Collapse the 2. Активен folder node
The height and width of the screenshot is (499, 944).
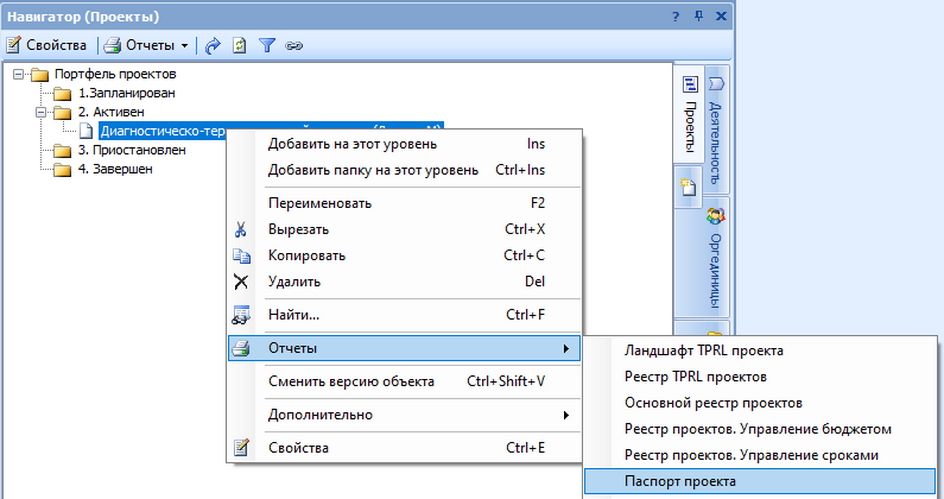pyautogui.click(x=41, y=112)
